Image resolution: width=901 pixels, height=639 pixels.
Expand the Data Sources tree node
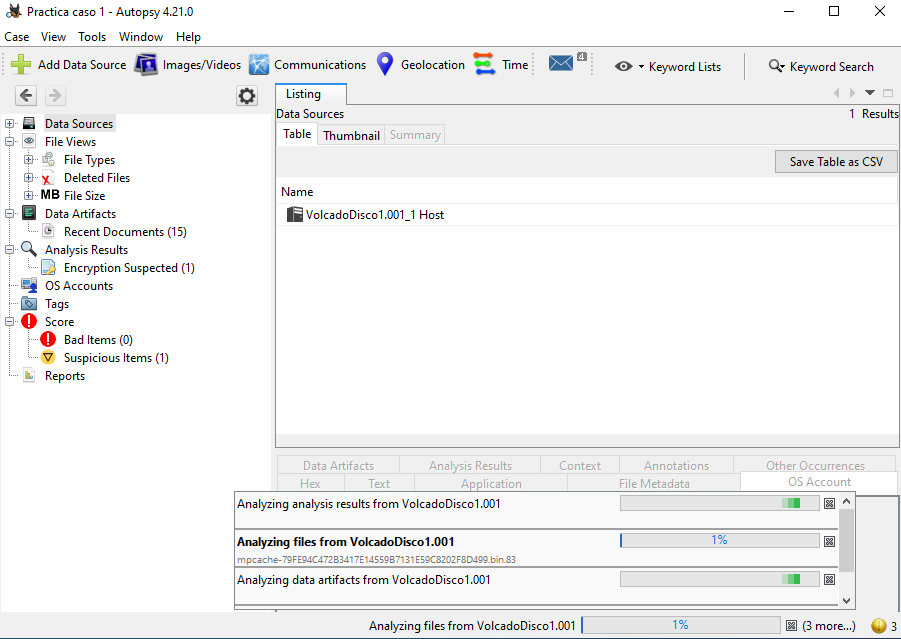pyautogui.click(x=11, y=124)
